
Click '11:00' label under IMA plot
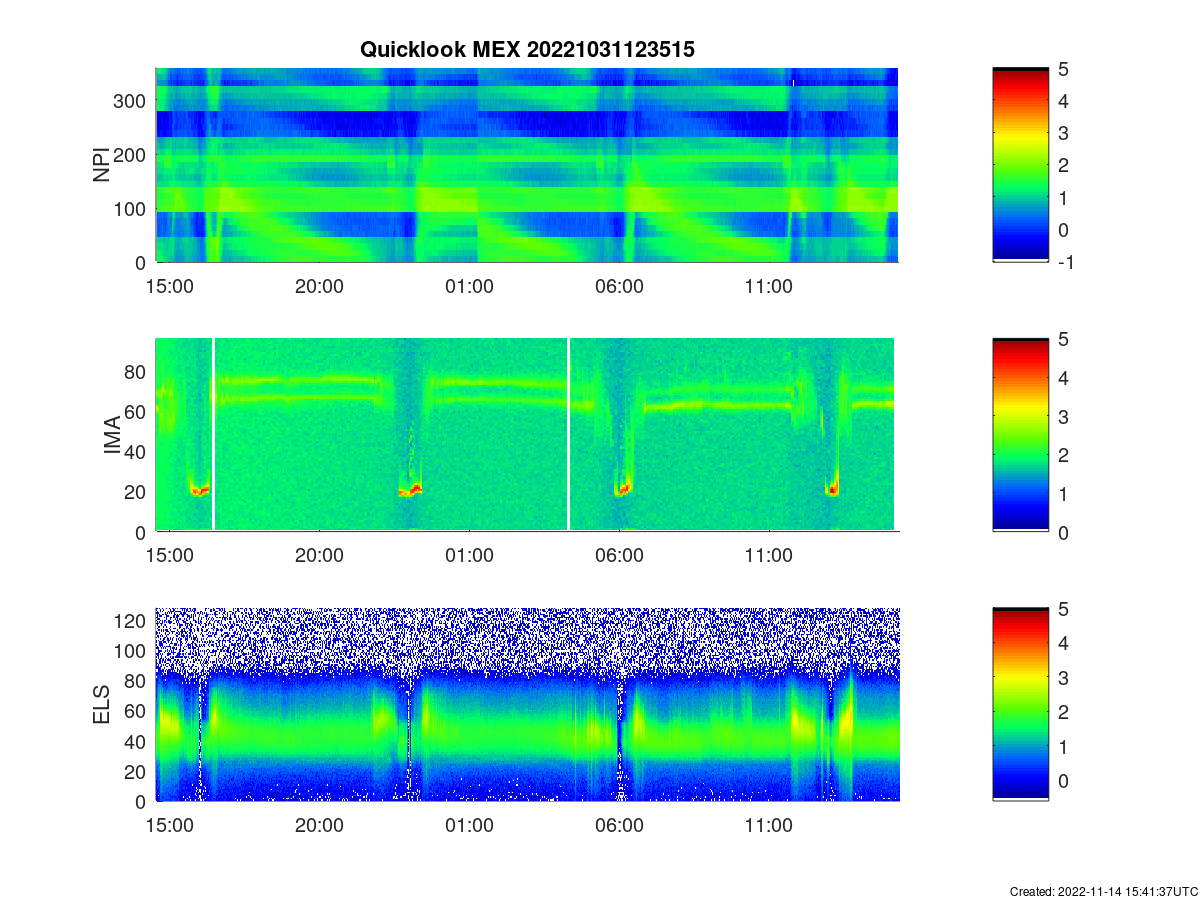(x=769, y=556)
